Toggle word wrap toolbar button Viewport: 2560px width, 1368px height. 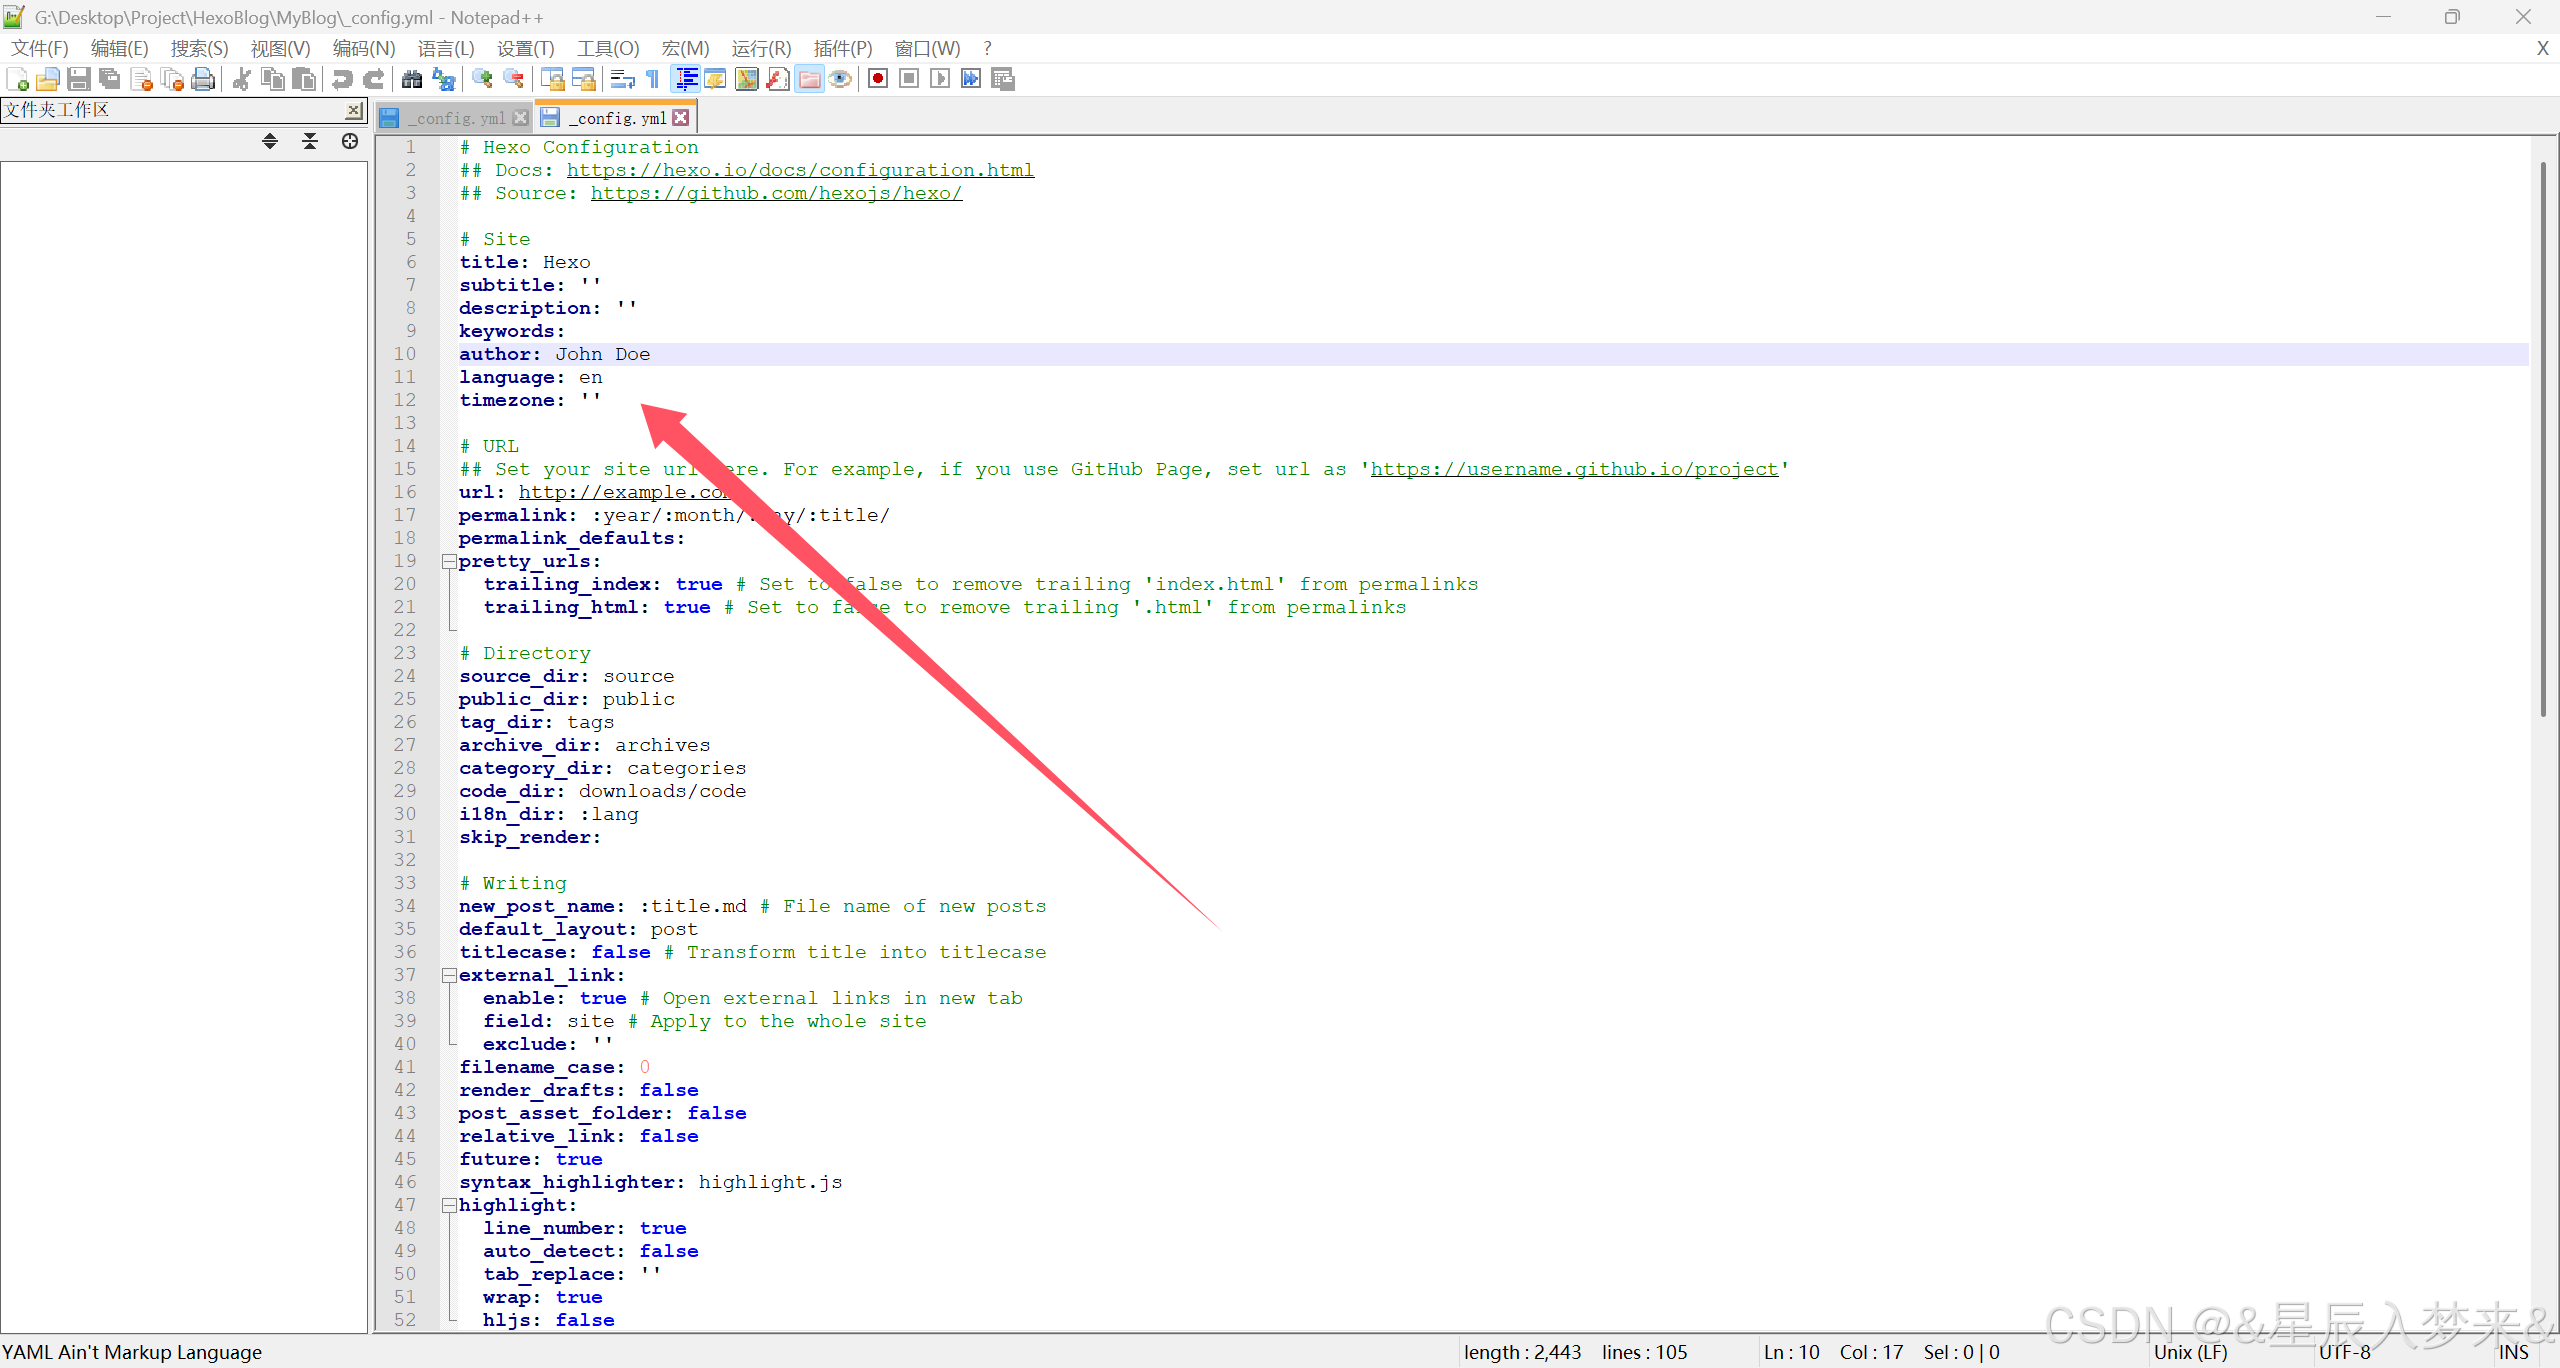(x=622, y=79)
